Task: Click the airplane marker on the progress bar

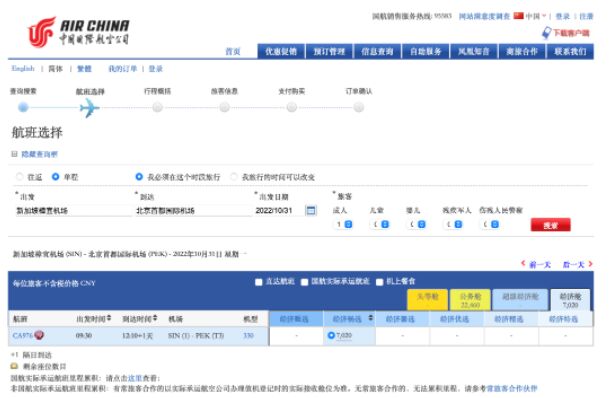Action: (89, 108)
